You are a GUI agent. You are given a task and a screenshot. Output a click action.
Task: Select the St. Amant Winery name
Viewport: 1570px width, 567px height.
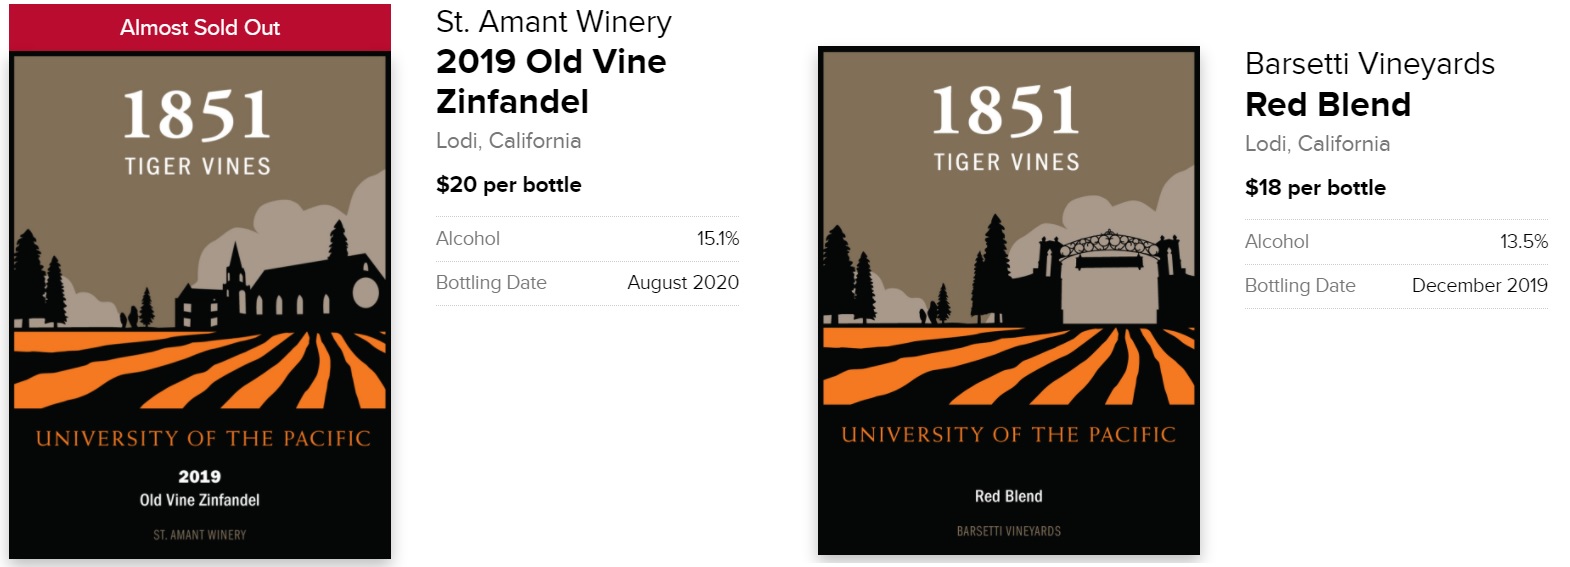click(553, 22)
